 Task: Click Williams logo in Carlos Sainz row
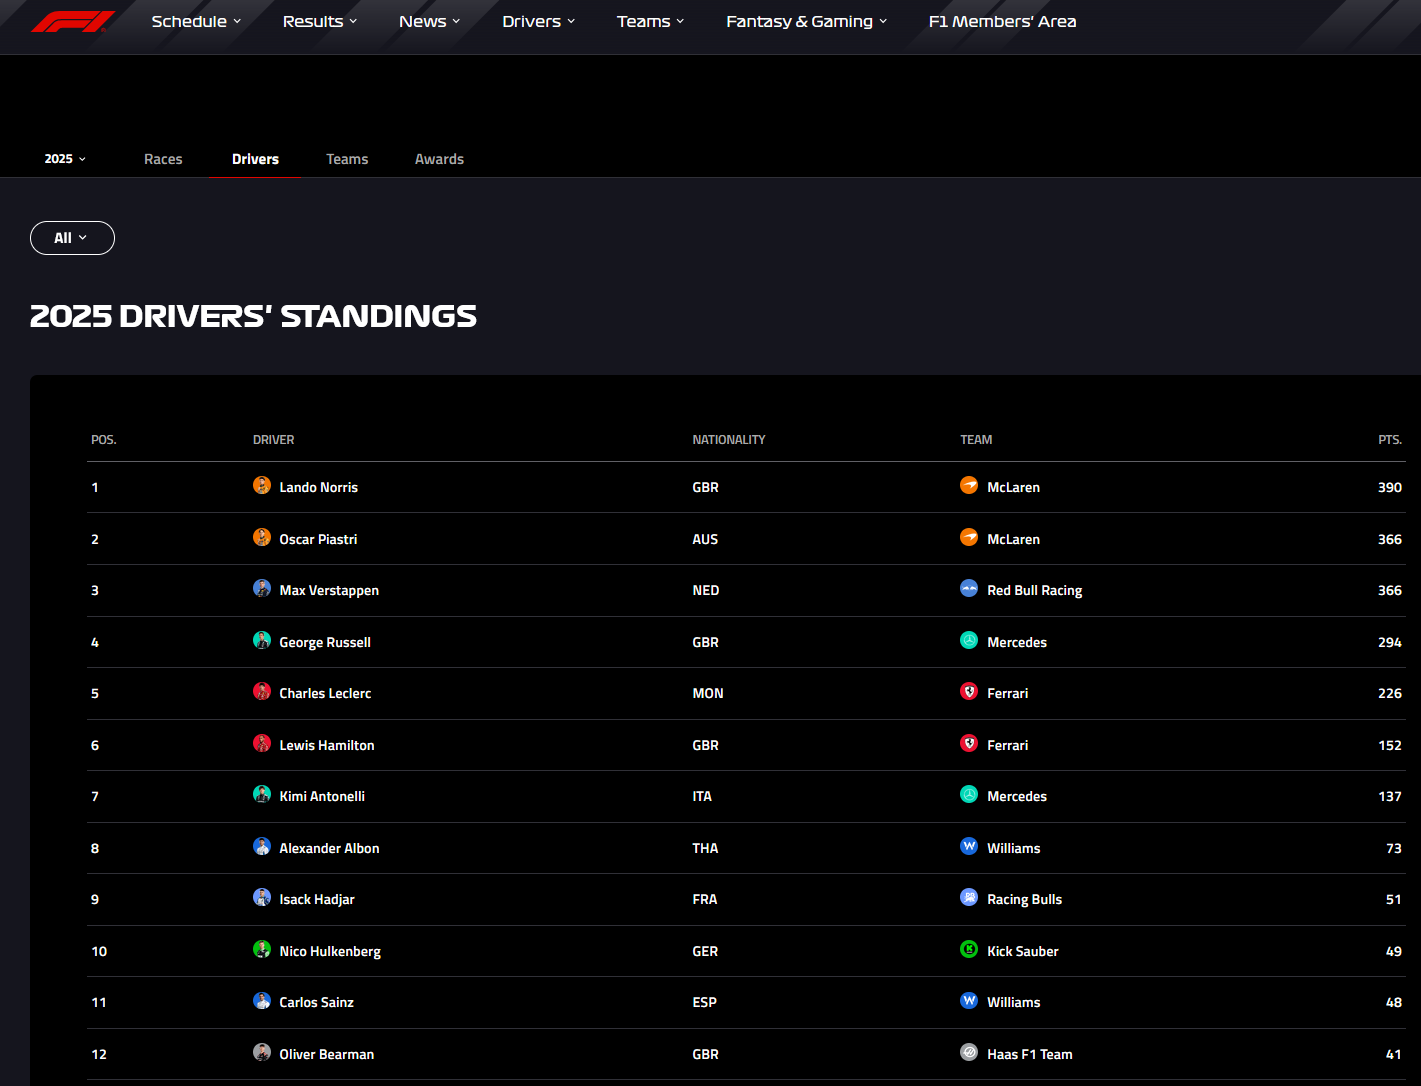click(969, 1001)
